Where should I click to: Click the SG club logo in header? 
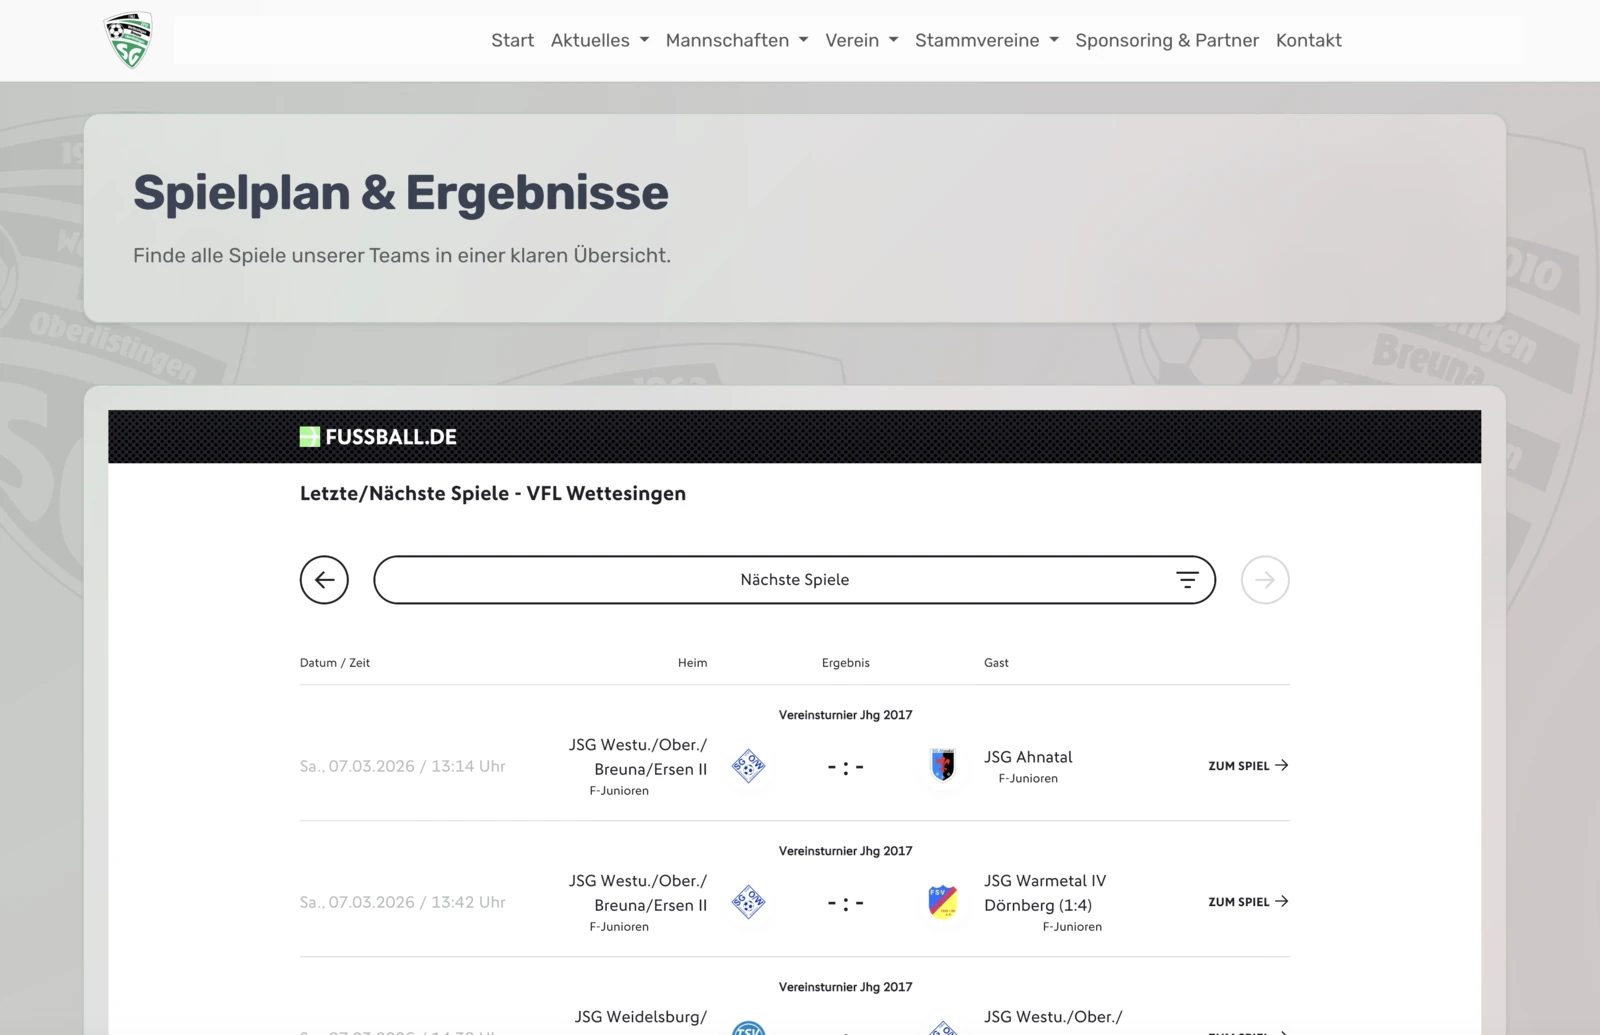(x=128, y=41)
